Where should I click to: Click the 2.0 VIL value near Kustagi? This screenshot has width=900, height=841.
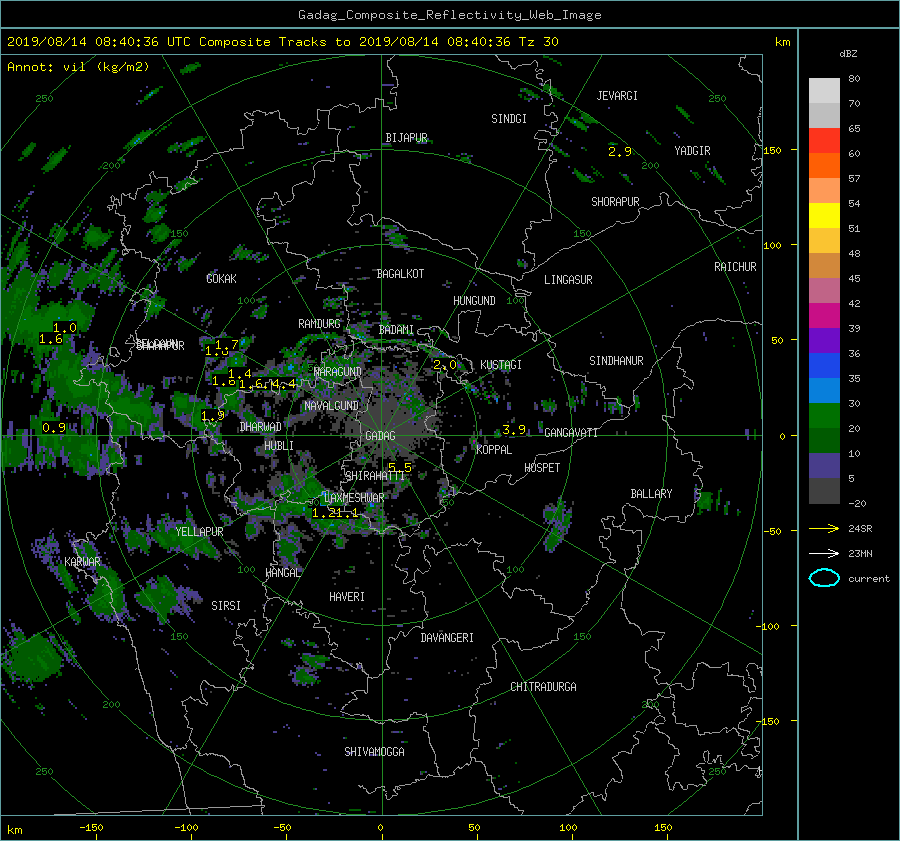point(445,365)
